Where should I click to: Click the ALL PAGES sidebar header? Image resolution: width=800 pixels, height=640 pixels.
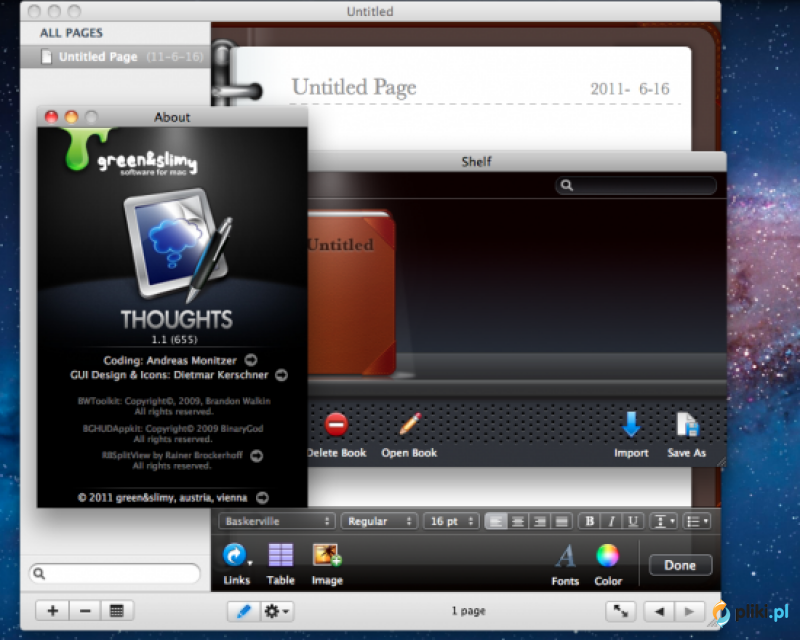(x=71, y=33)
